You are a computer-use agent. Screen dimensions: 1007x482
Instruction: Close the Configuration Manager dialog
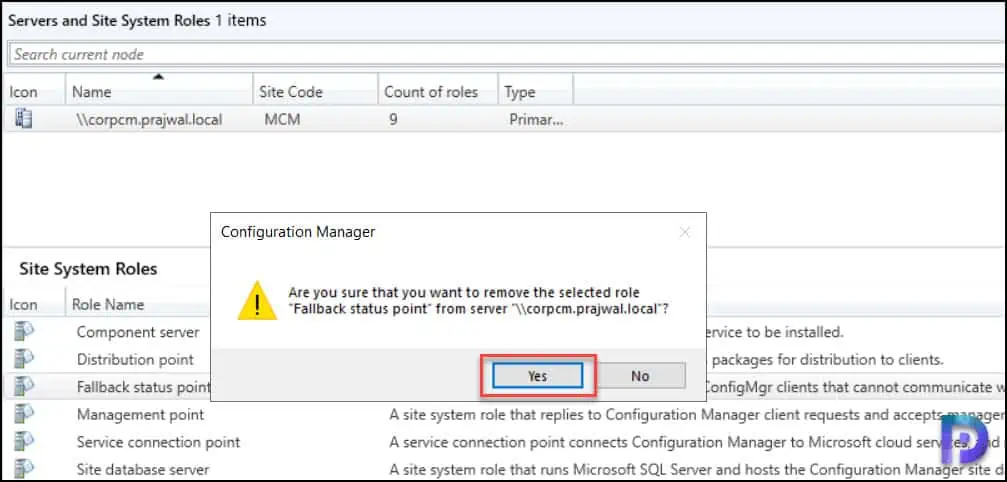685,232
